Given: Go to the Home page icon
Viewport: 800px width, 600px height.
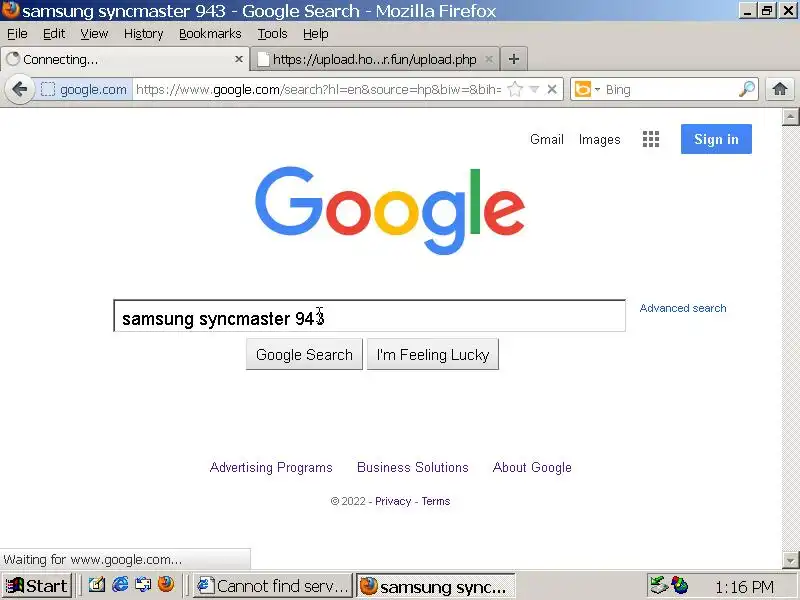Looking at the screenshot, I should pyautogui.click(x=780, y=90).
